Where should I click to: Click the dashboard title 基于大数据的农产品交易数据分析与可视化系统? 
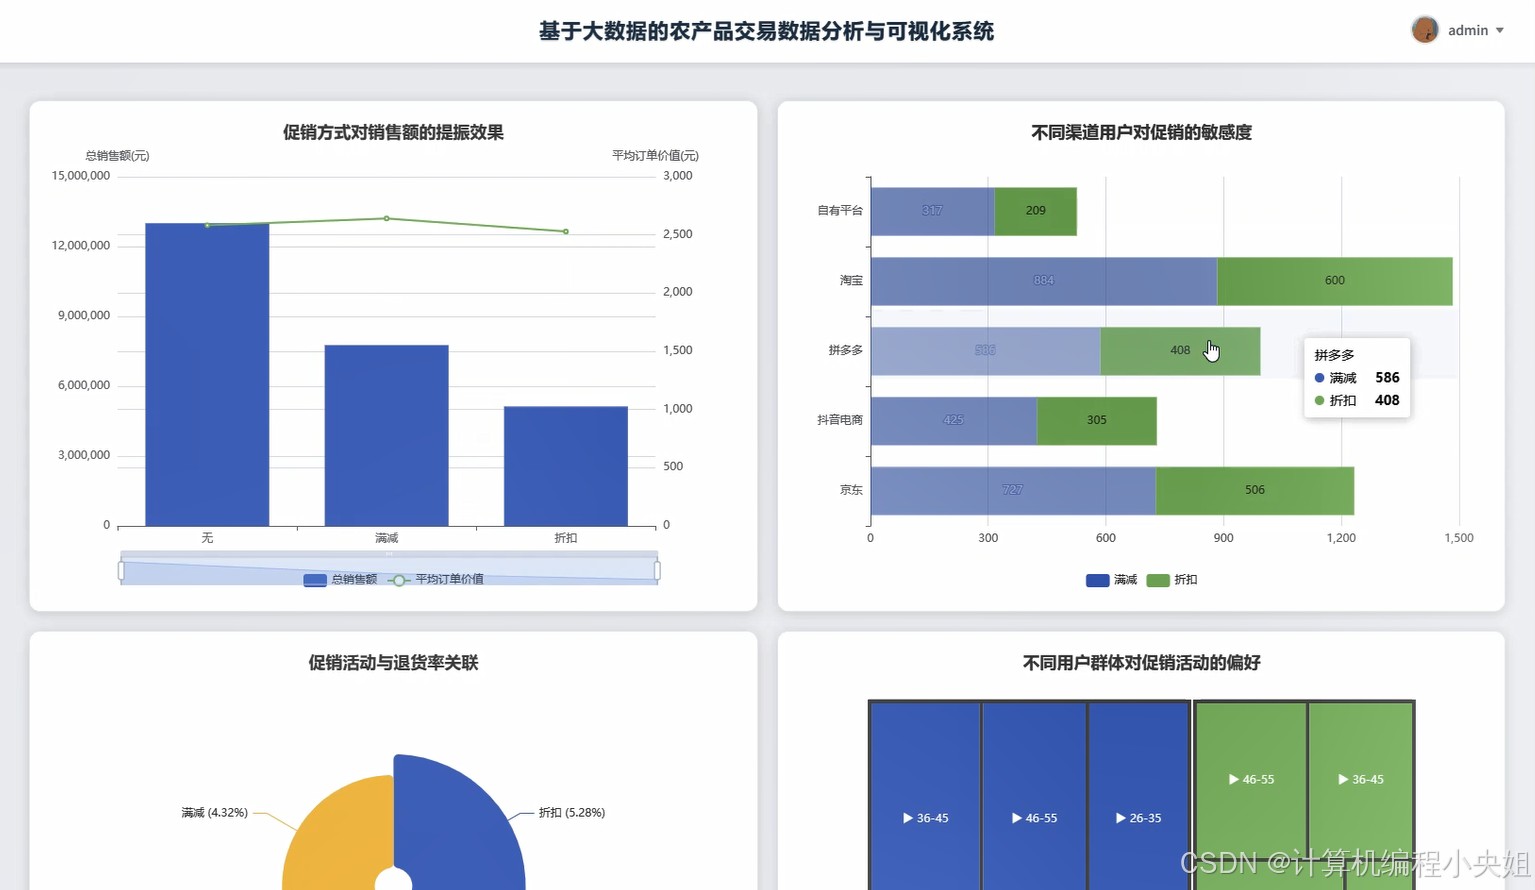click(x=766, y=31)
